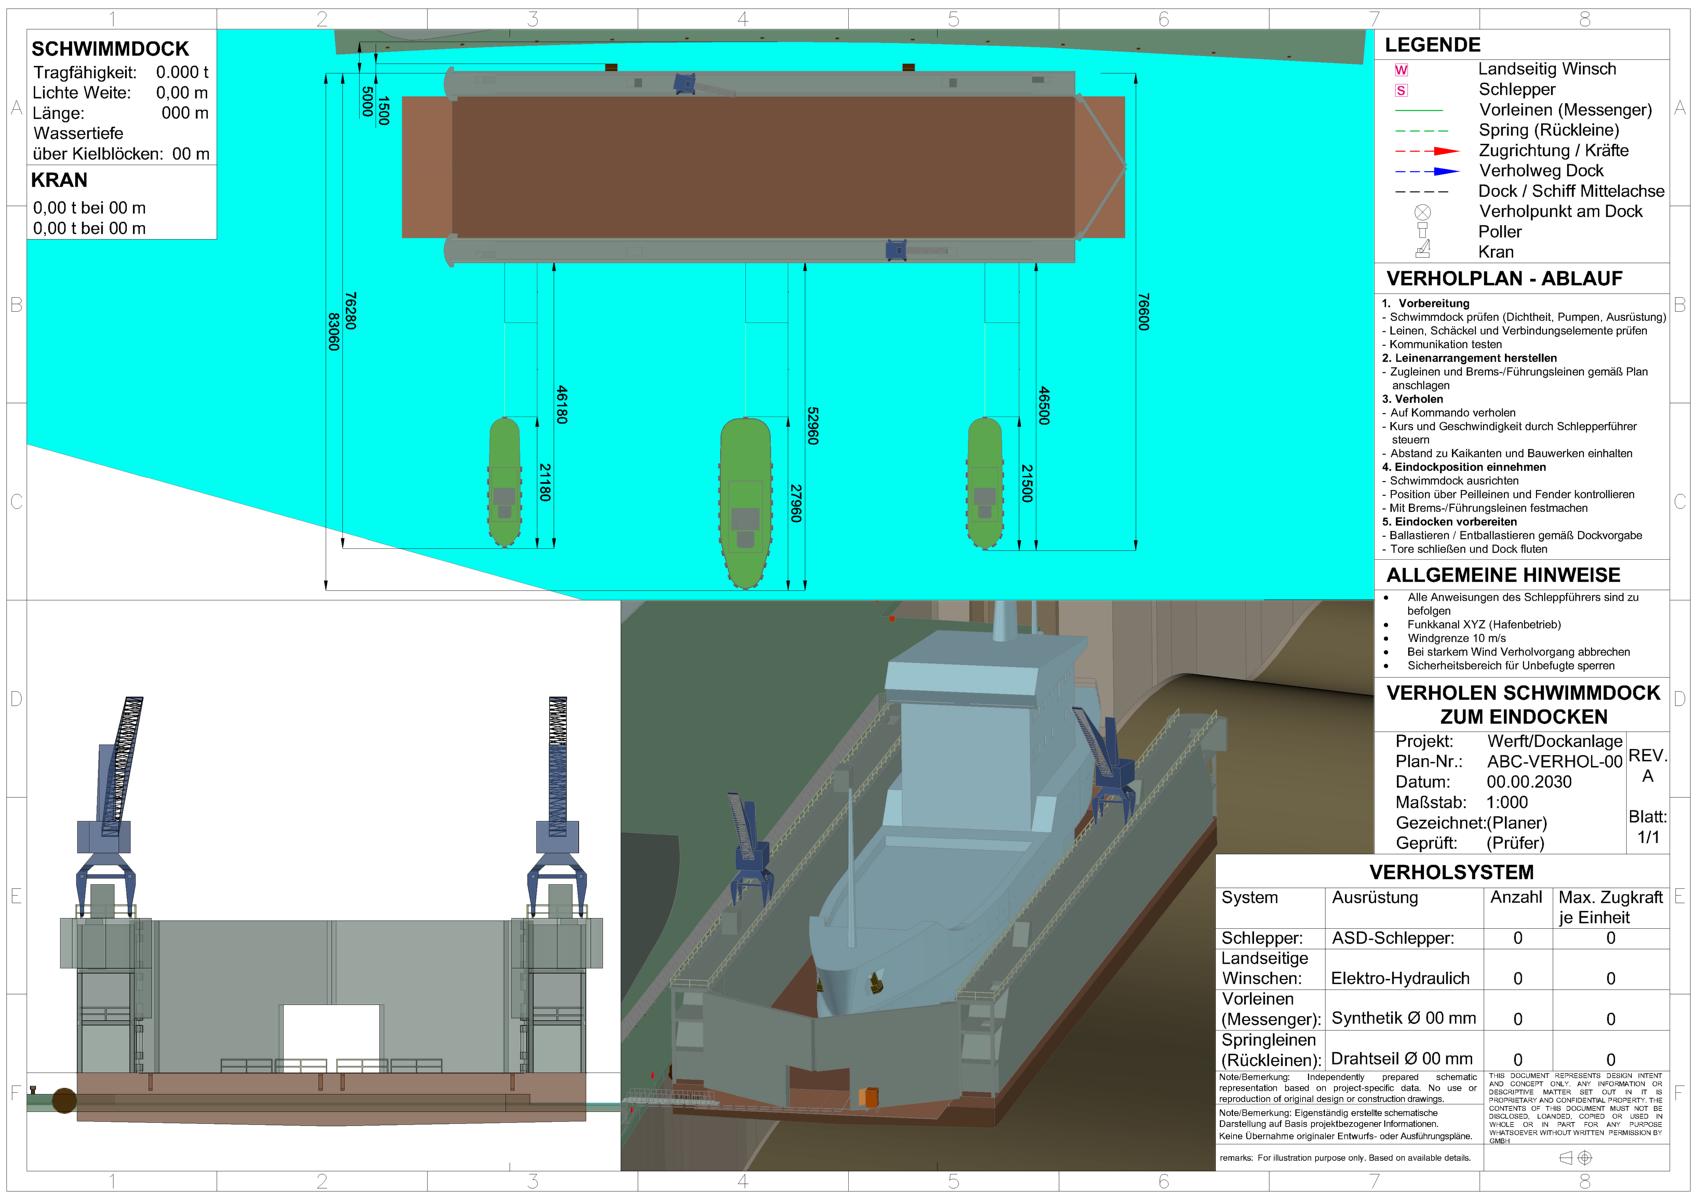1697x1200 pixels.
Task: Select the large middle tugboat in plan view
Action: [x=746, y=502]
